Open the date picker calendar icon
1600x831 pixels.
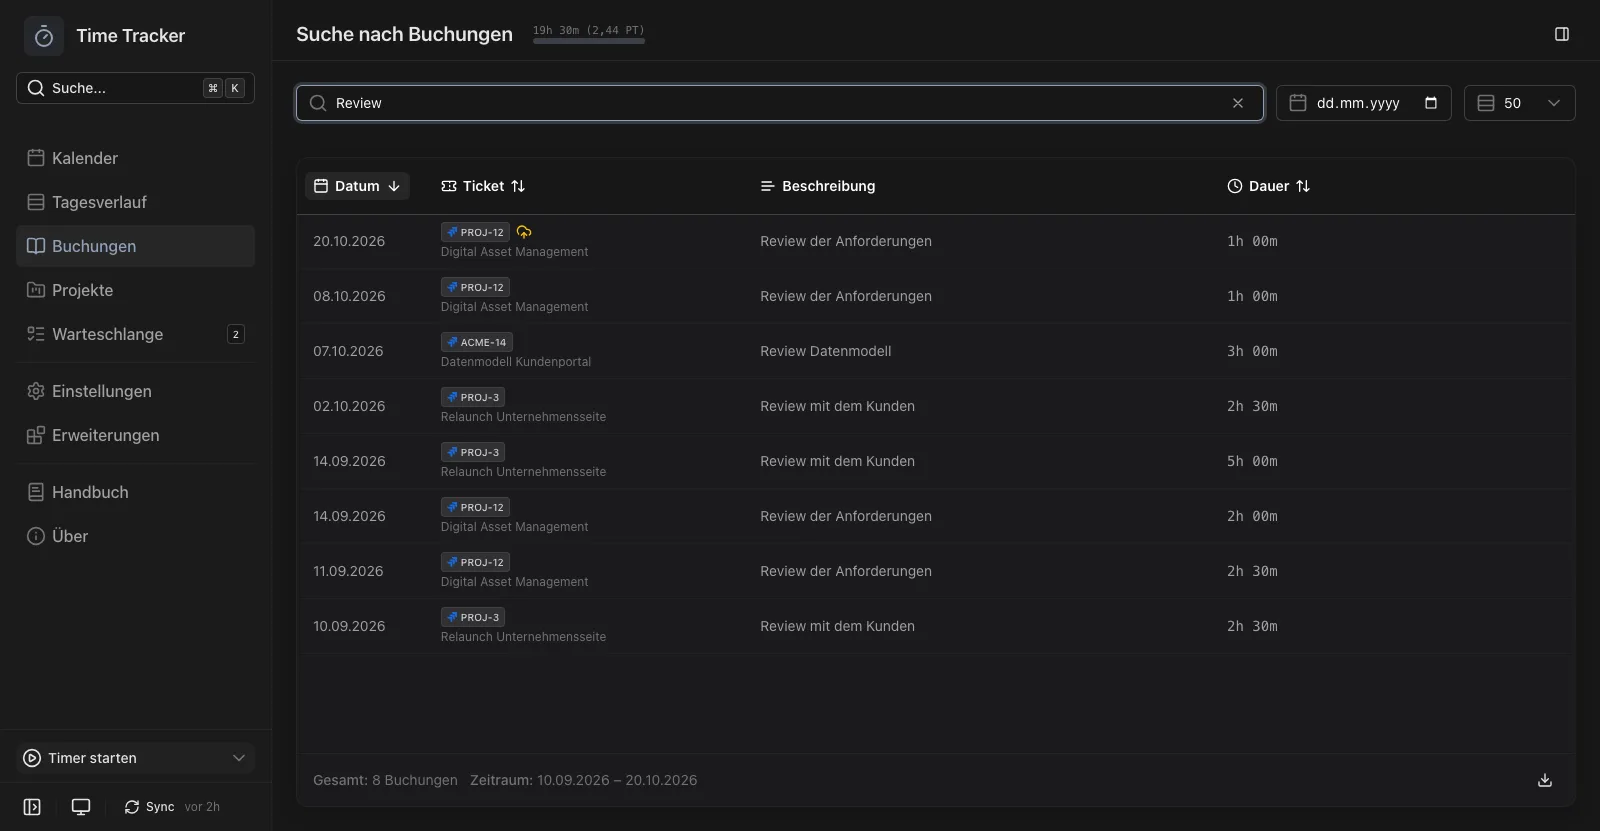coord(1431,103)
